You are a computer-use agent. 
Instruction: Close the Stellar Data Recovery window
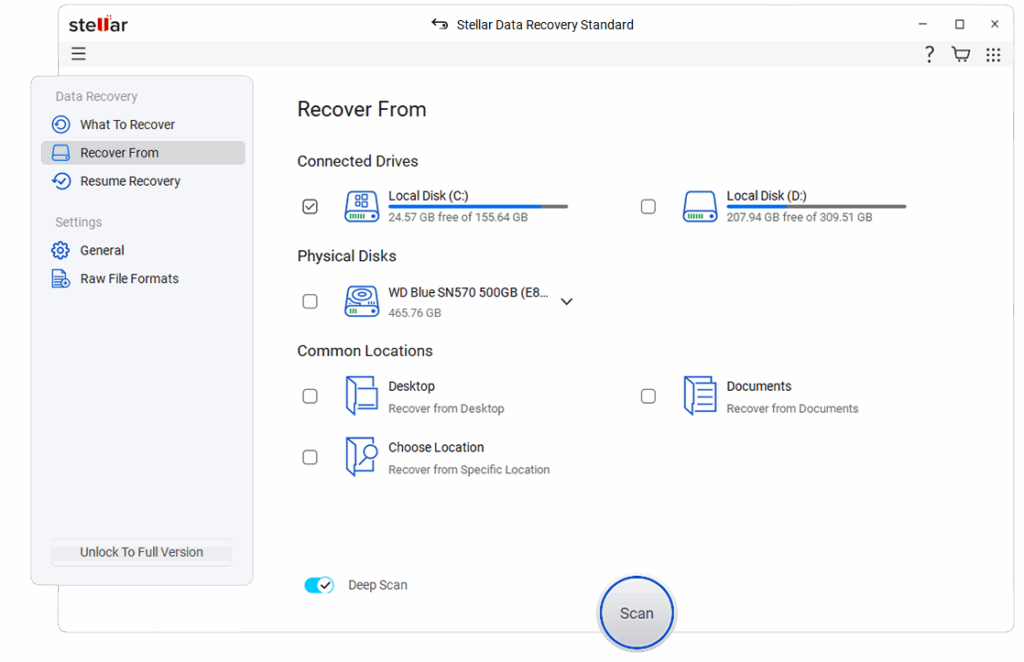pos(995,24)
